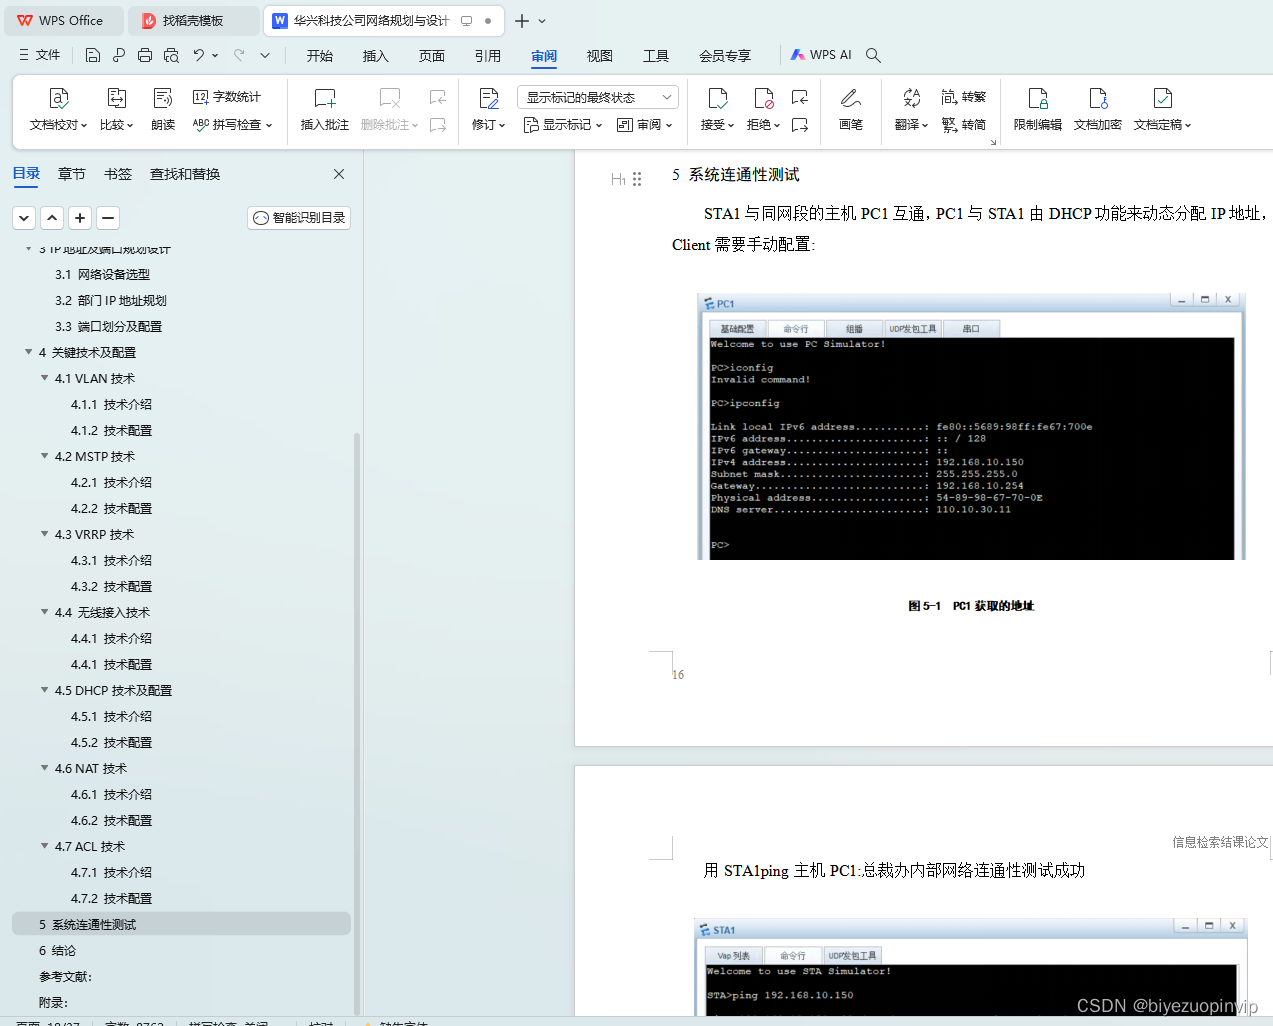Switch to the 开始 ribbon tab
The image size is (1273, 1026).
click(x=320, y=56)
